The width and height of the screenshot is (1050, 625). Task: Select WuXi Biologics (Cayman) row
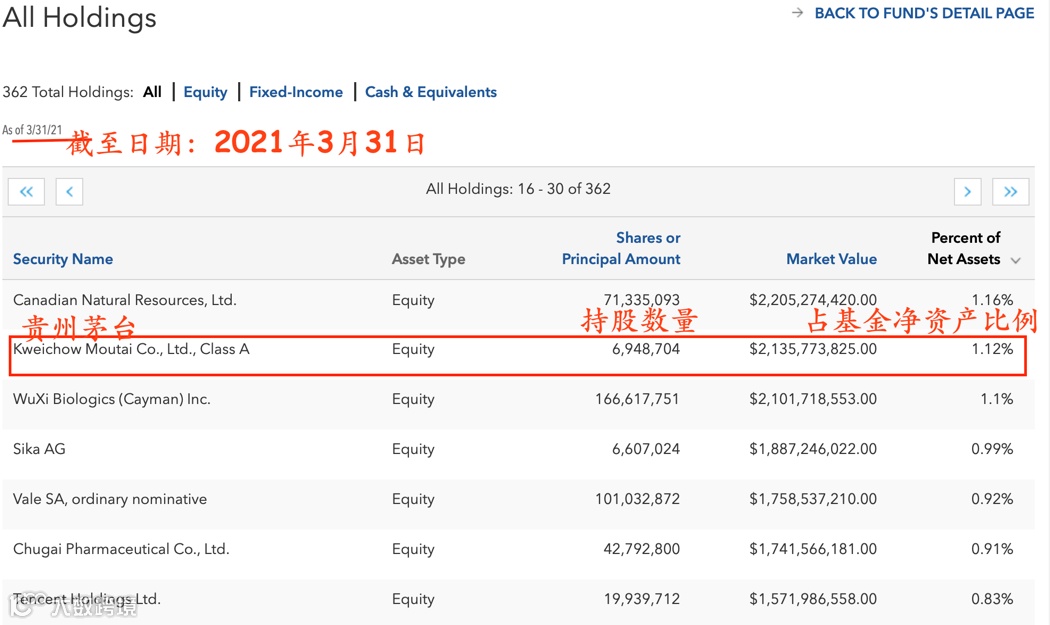(112, 399)
